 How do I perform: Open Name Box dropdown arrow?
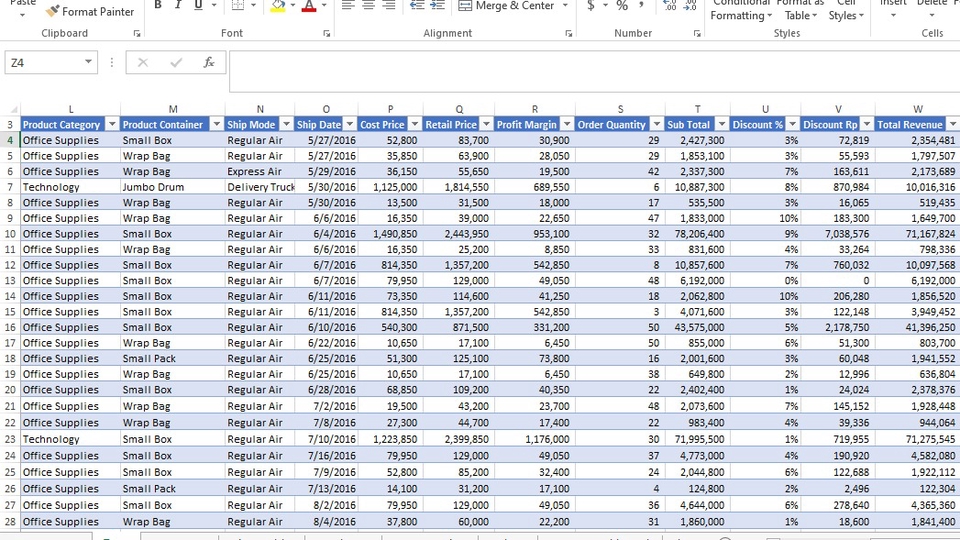pos(88,62)
